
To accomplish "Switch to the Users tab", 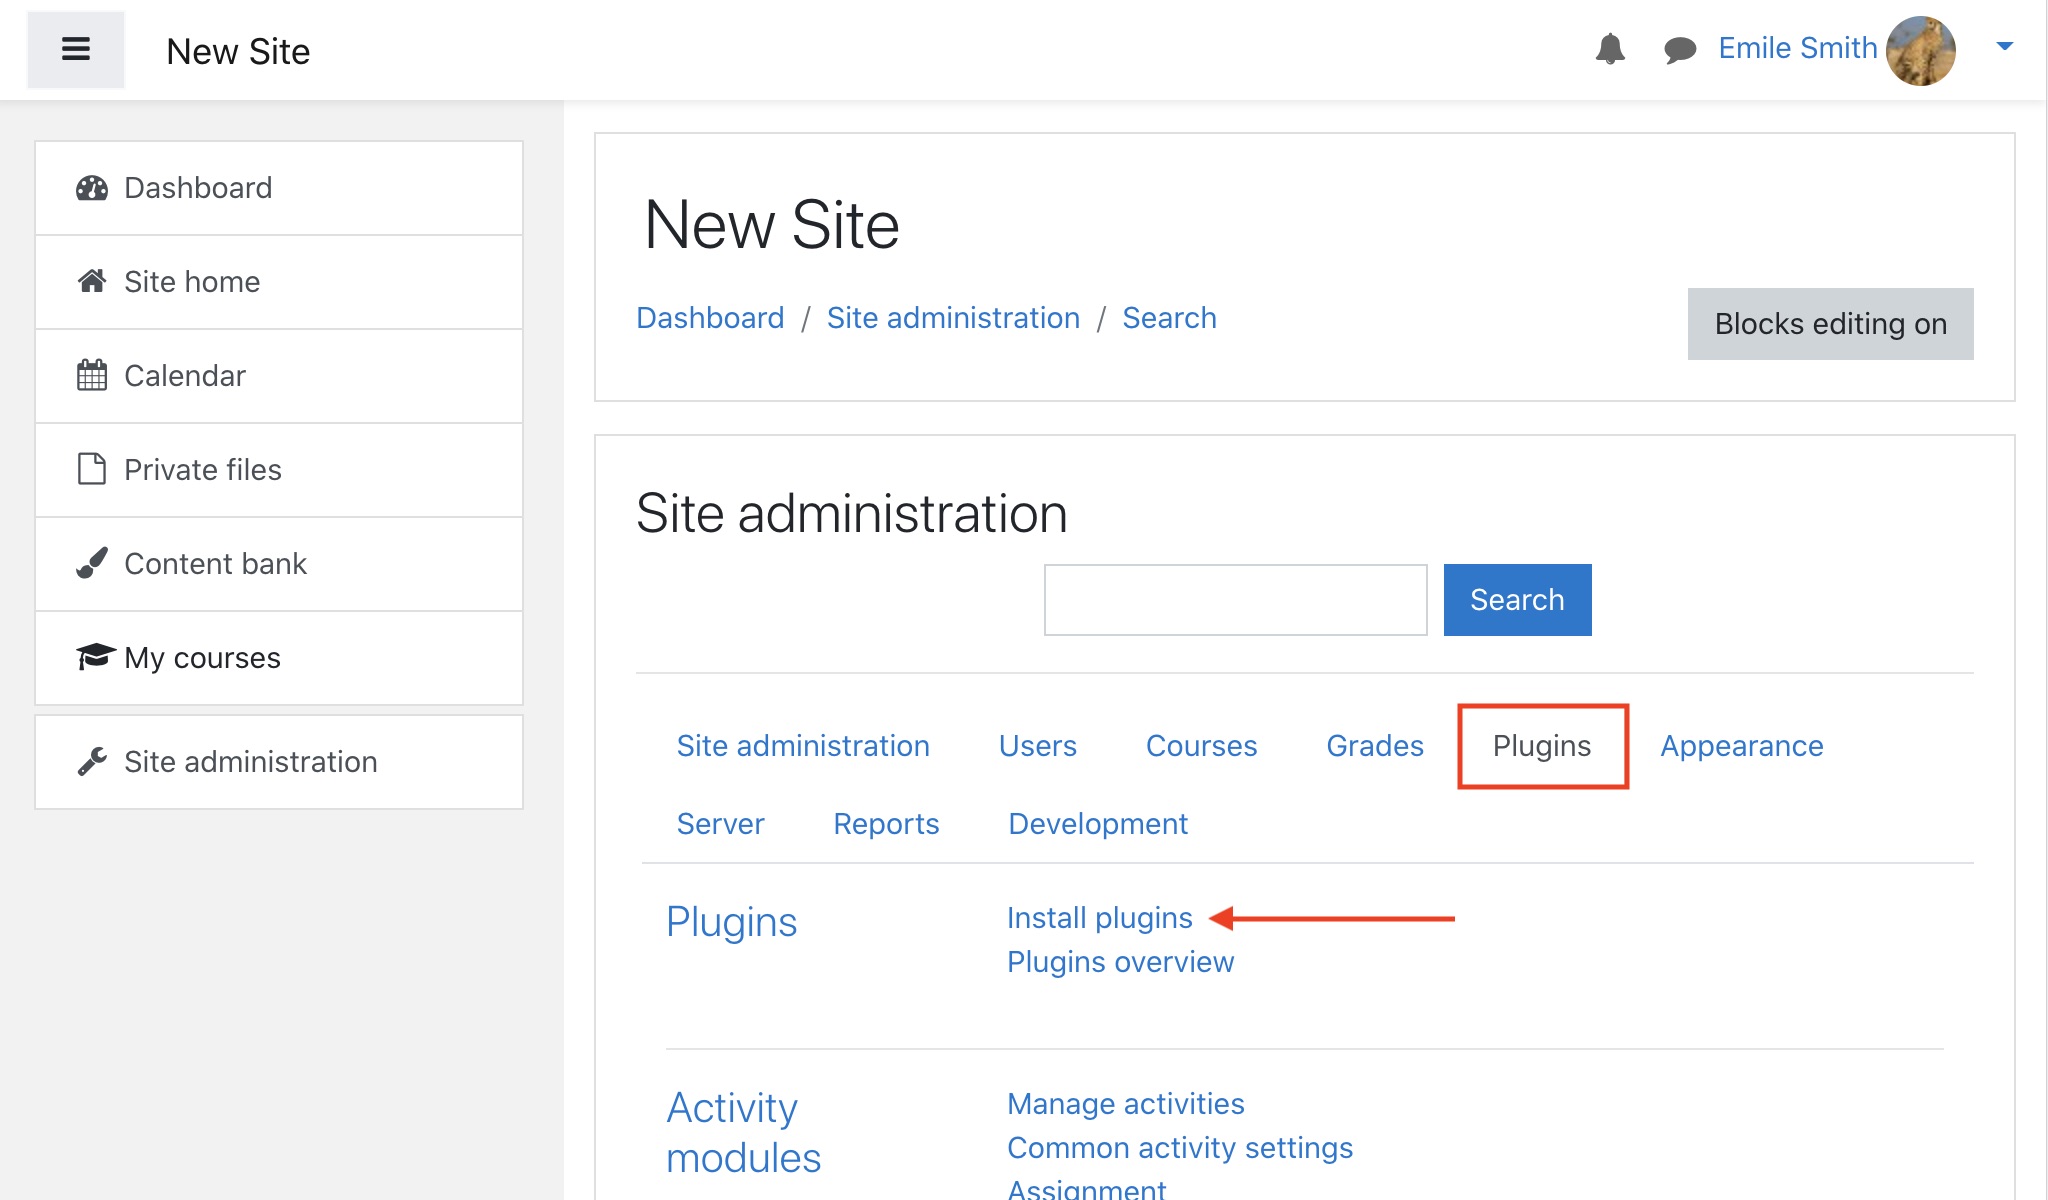I will point(1037,746).
